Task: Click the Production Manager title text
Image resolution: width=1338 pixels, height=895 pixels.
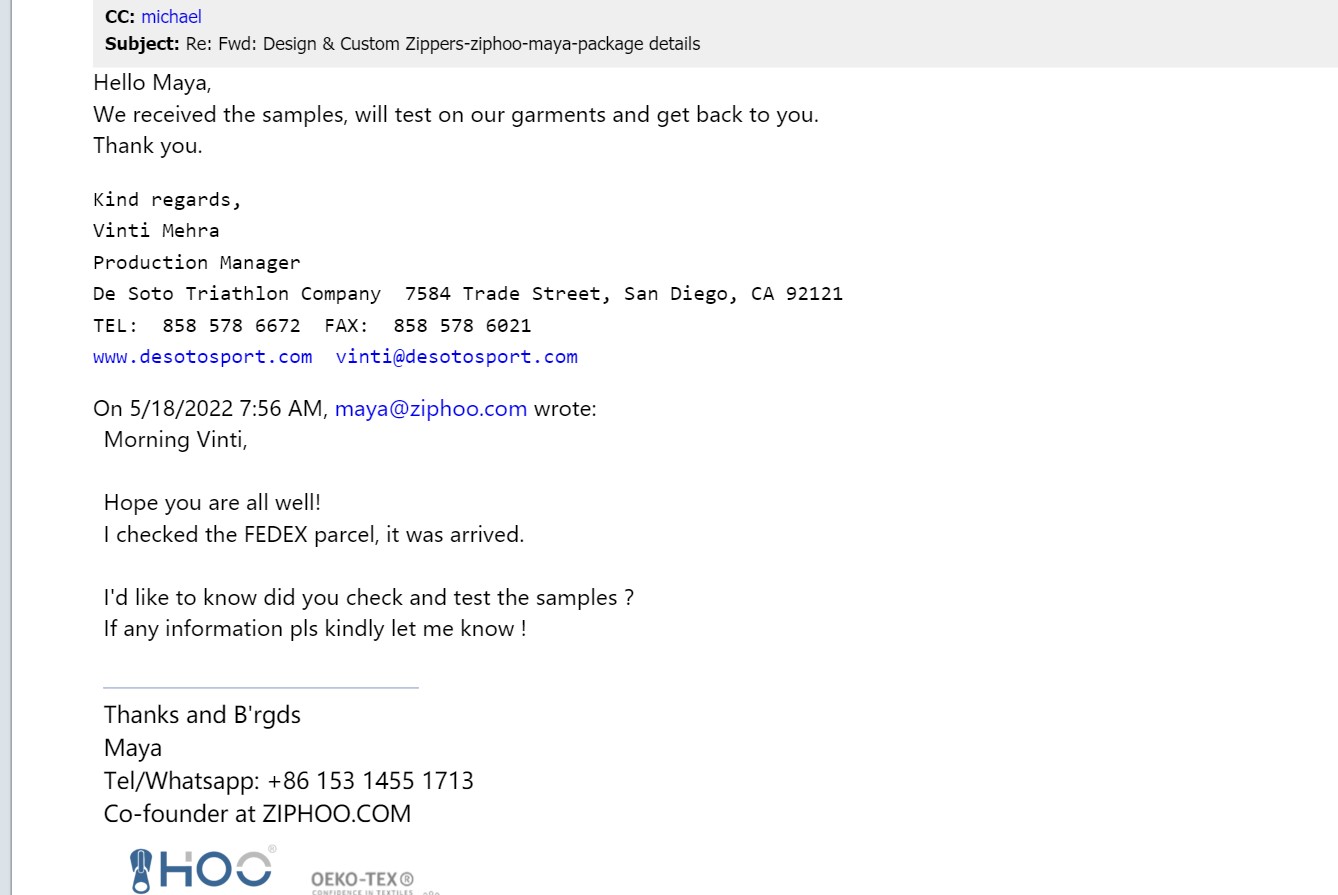Action: coord(196,263)
